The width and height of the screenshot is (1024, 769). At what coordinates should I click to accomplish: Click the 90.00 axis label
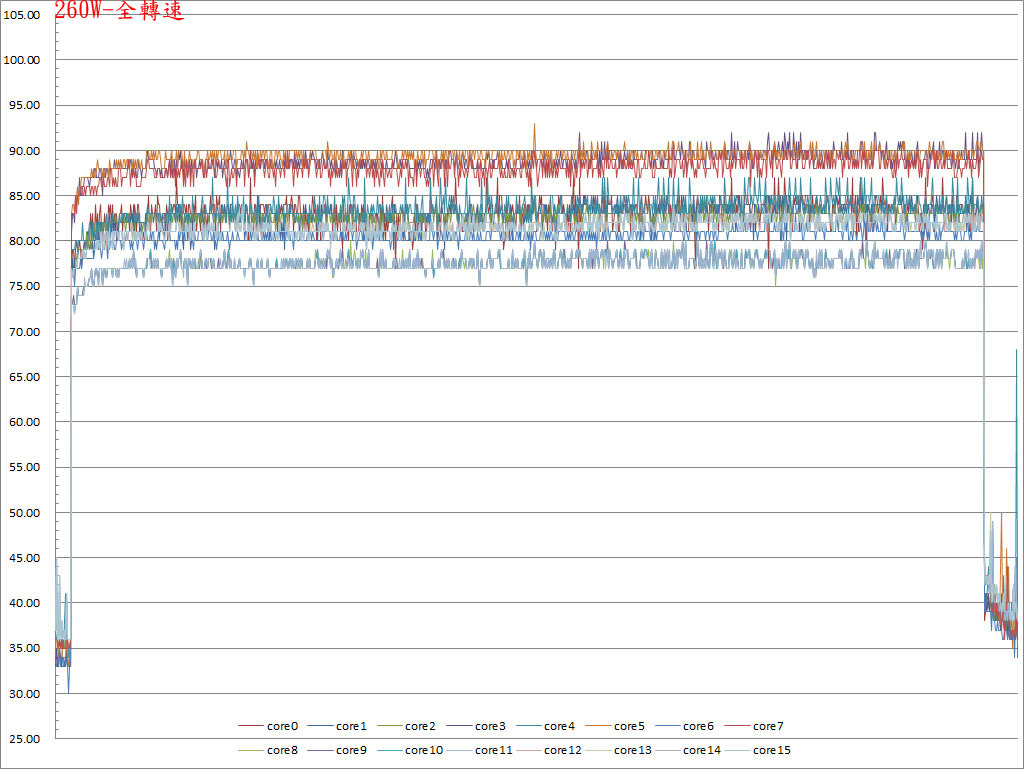pos(24,151)
